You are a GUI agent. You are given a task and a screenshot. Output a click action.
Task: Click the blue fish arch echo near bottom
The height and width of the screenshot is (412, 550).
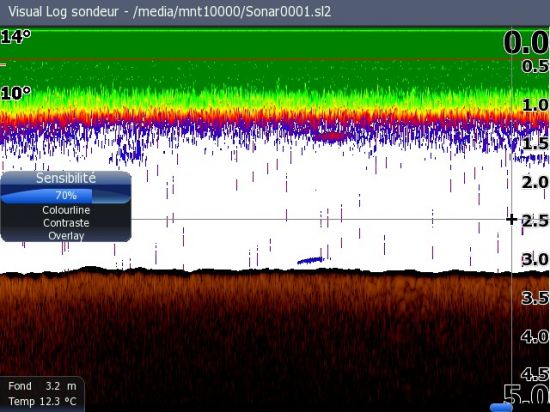310,260
